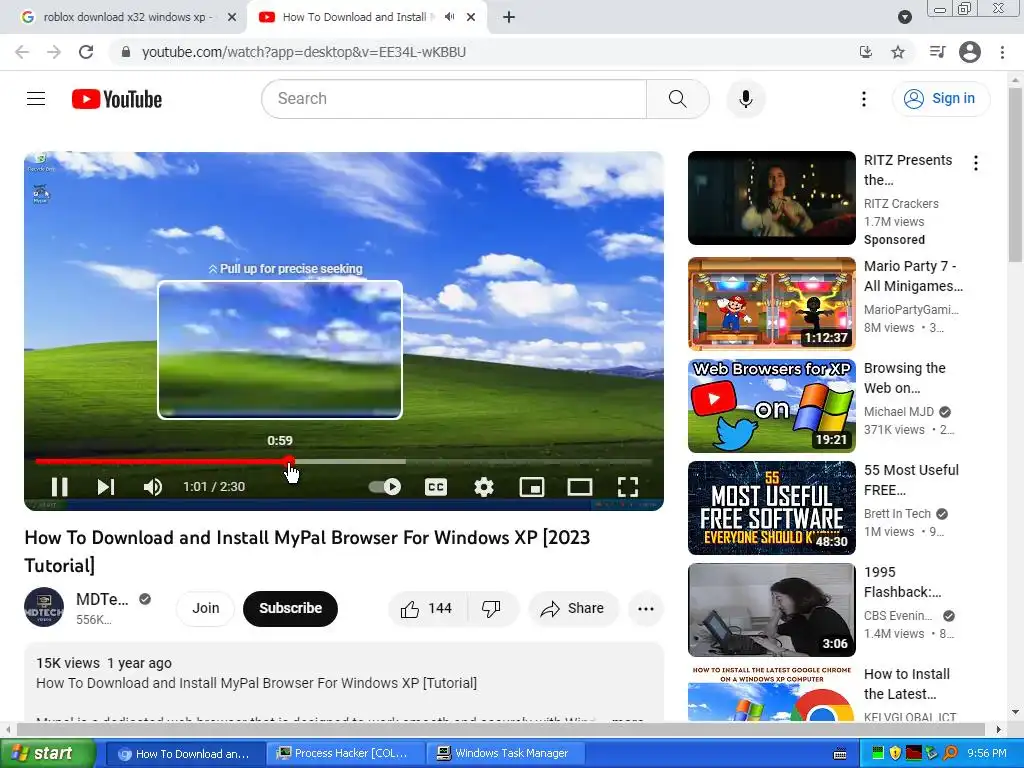Open 55 Most Useful Free Software thumbnail
Image resolution: width=1024 pixels, height=768 pixels.
point(771,507)
